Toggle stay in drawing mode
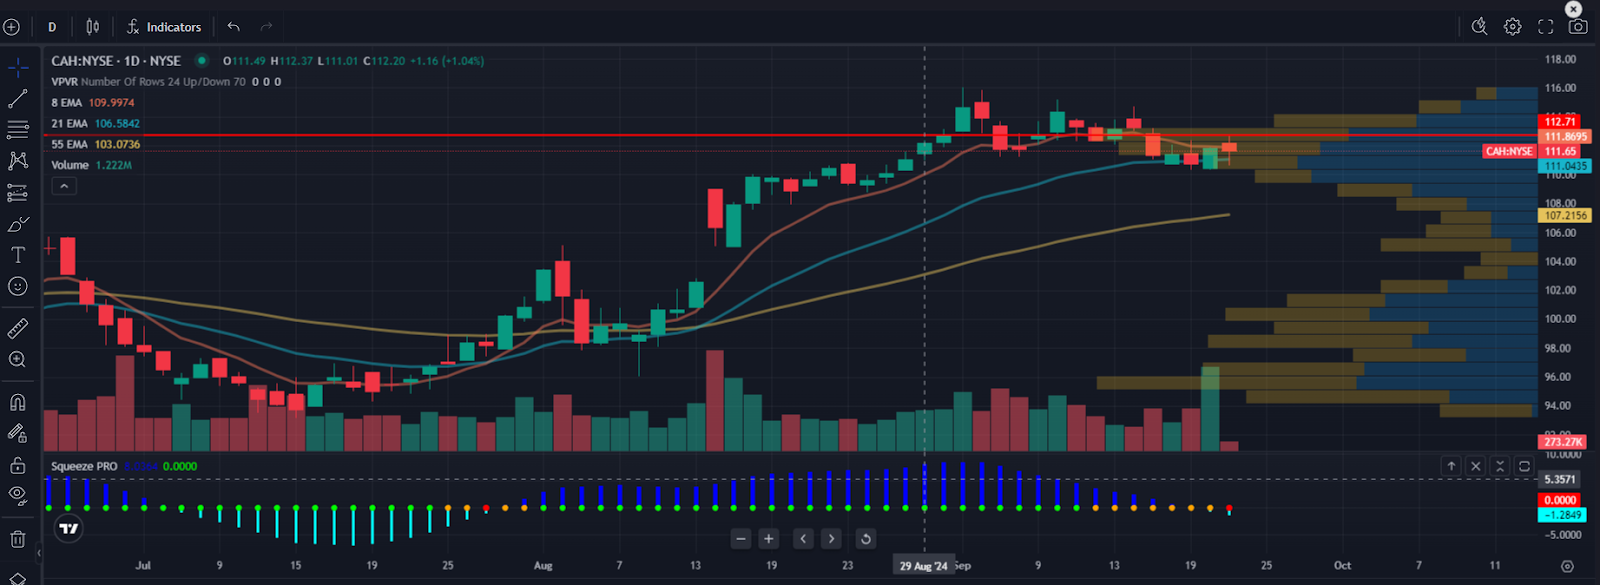This screenshot has height=585, width=1600. (x=18, y=433)
